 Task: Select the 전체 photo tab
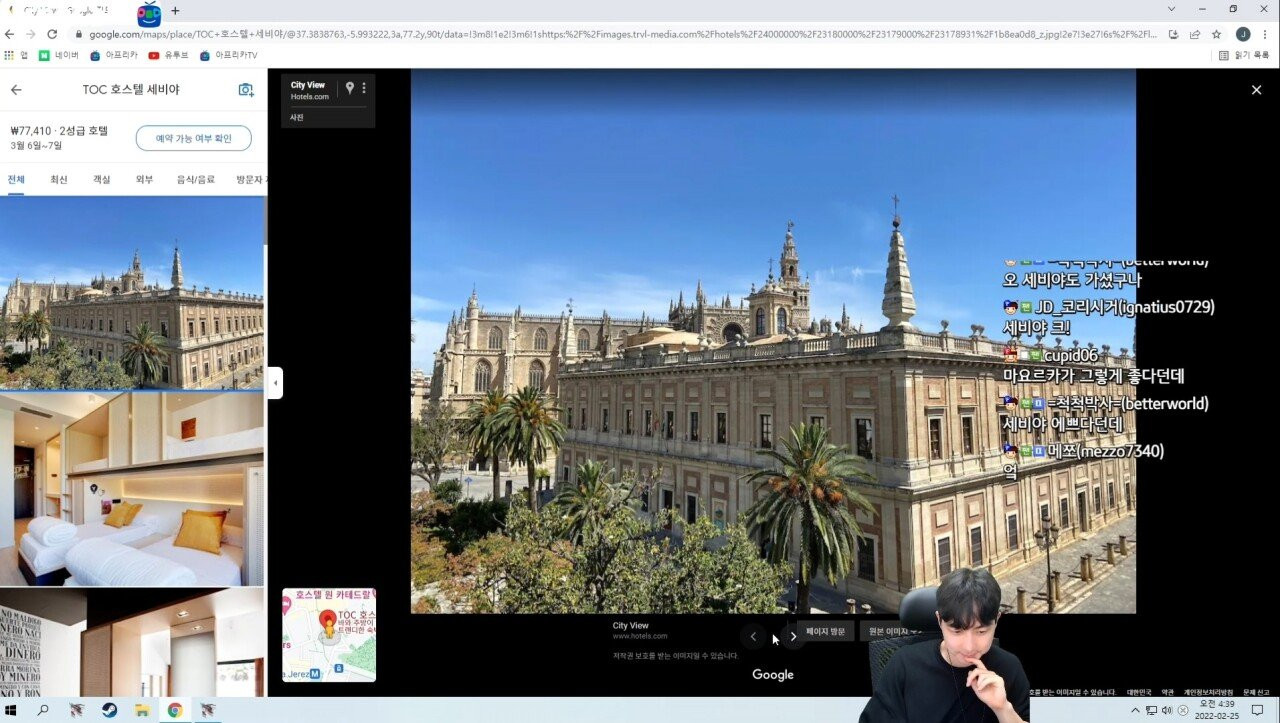16,179
